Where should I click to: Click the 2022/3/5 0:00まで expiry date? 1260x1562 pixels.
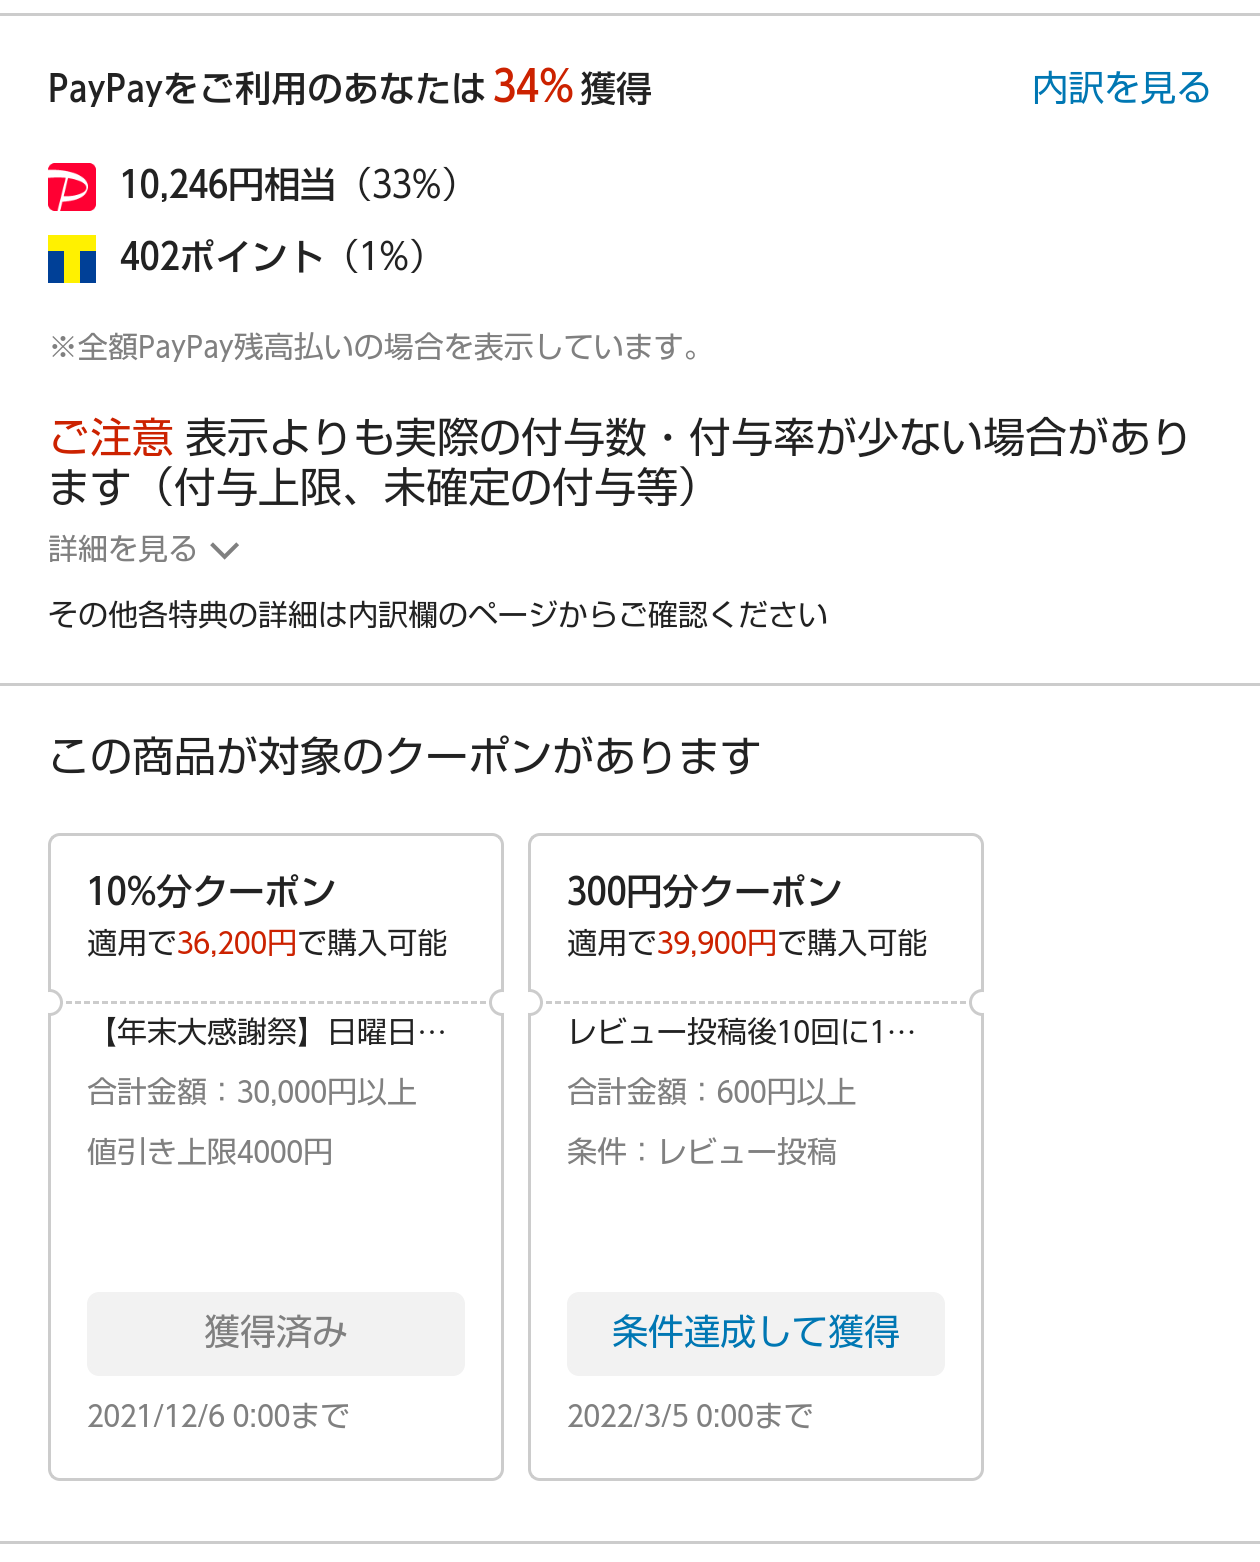pyautogui.click(x=690, y=1416)
